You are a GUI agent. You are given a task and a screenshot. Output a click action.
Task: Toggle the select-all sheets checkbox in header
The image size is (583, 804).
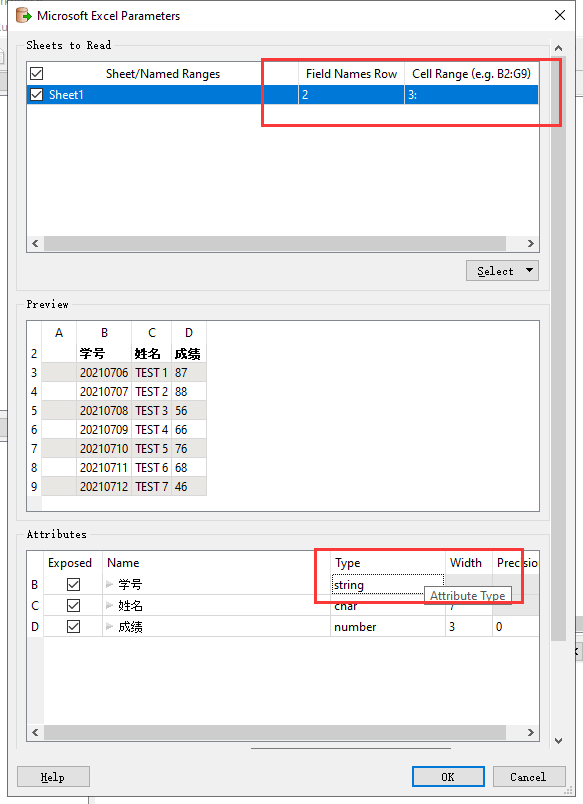tap(36, 74)
